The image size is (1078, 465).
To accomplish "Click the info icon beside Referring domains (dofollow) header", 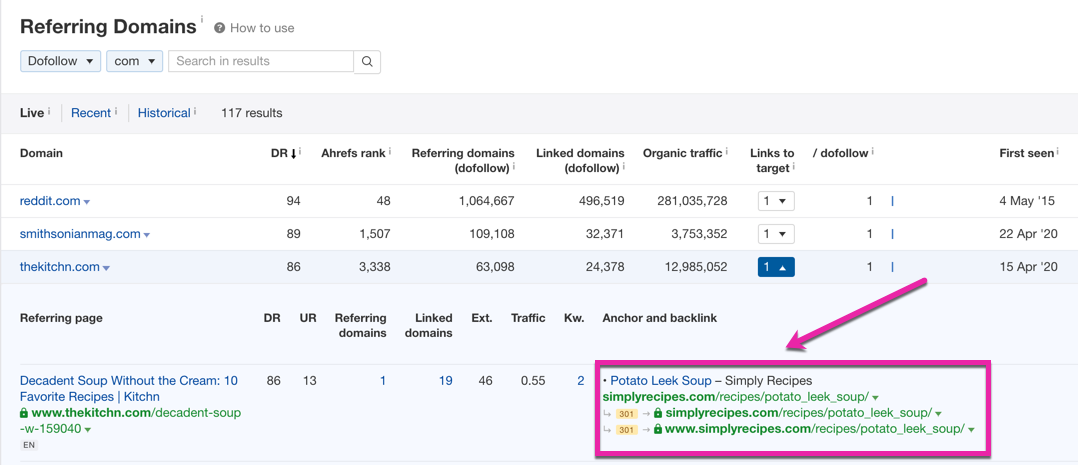I will pyautogui.click(x=515, y=166).
